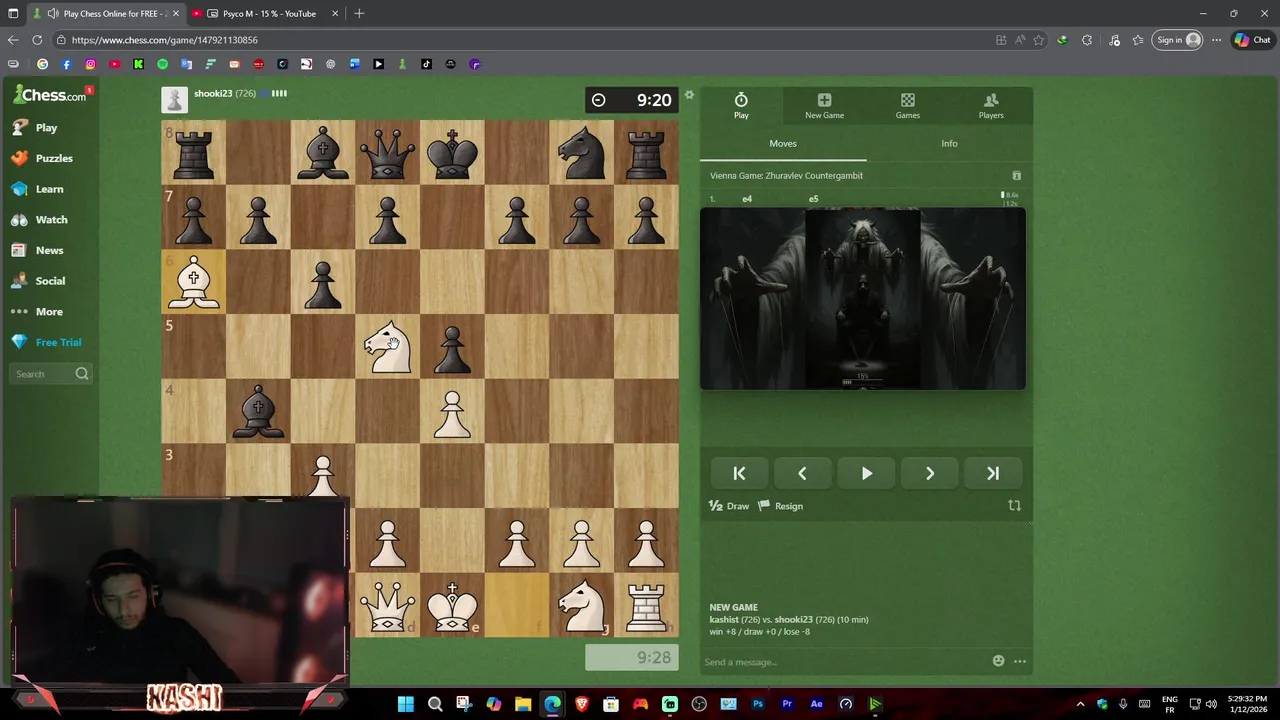Open board settings gear icon
Screen dimensions: 1280x720
point(689,96)
